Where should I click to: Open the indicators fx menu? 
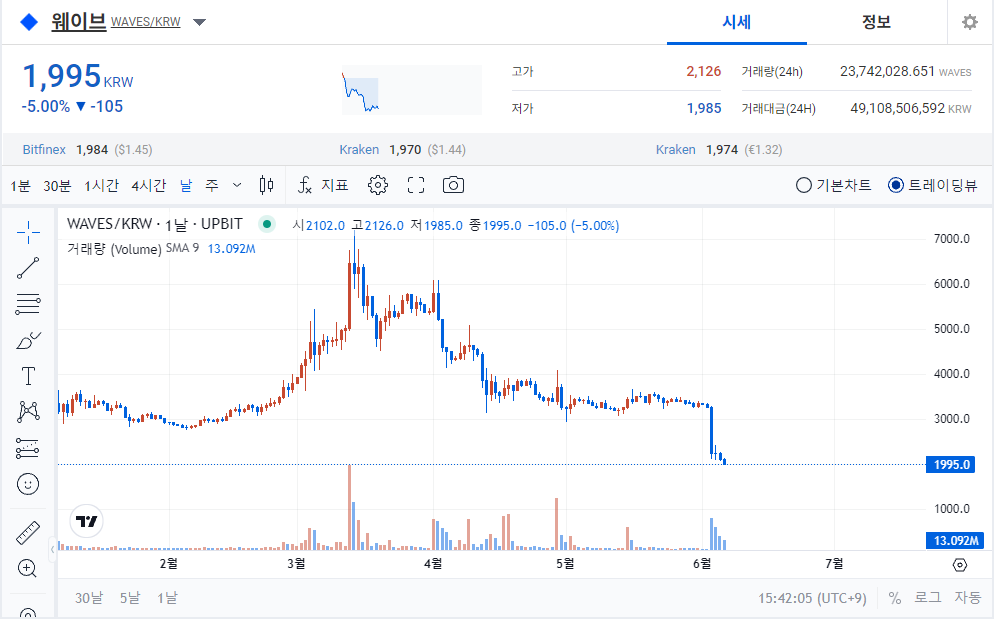[305, 185]
